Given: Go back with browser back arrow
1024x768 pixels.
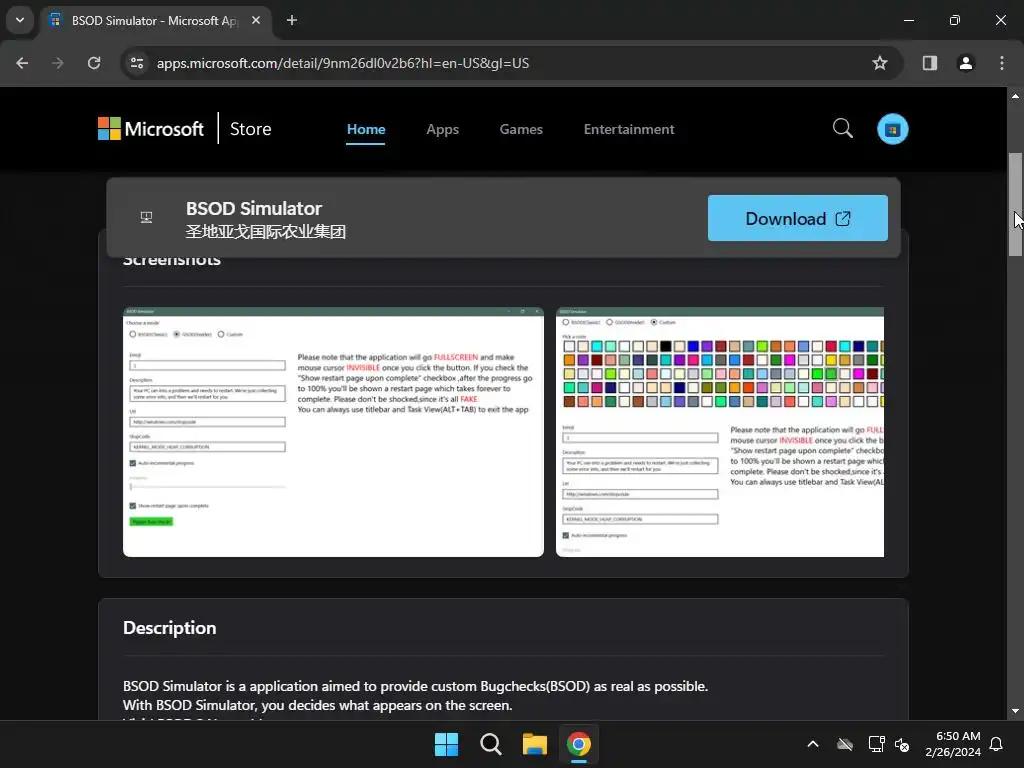Looking at the screenshot, I should tap(22, 63).
